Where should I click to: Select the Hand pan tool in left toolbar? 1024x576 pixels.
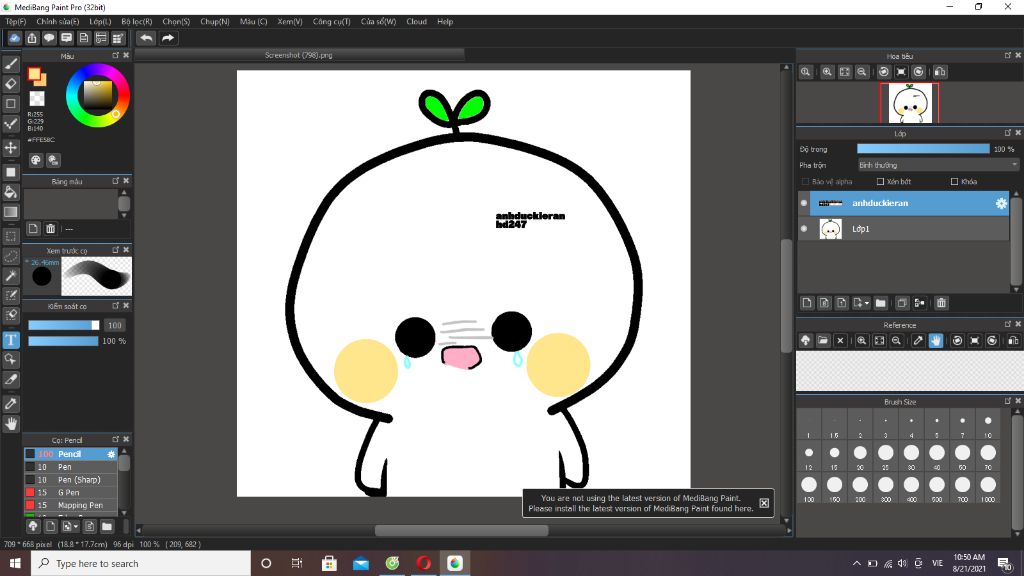click(x=11, y=424)
